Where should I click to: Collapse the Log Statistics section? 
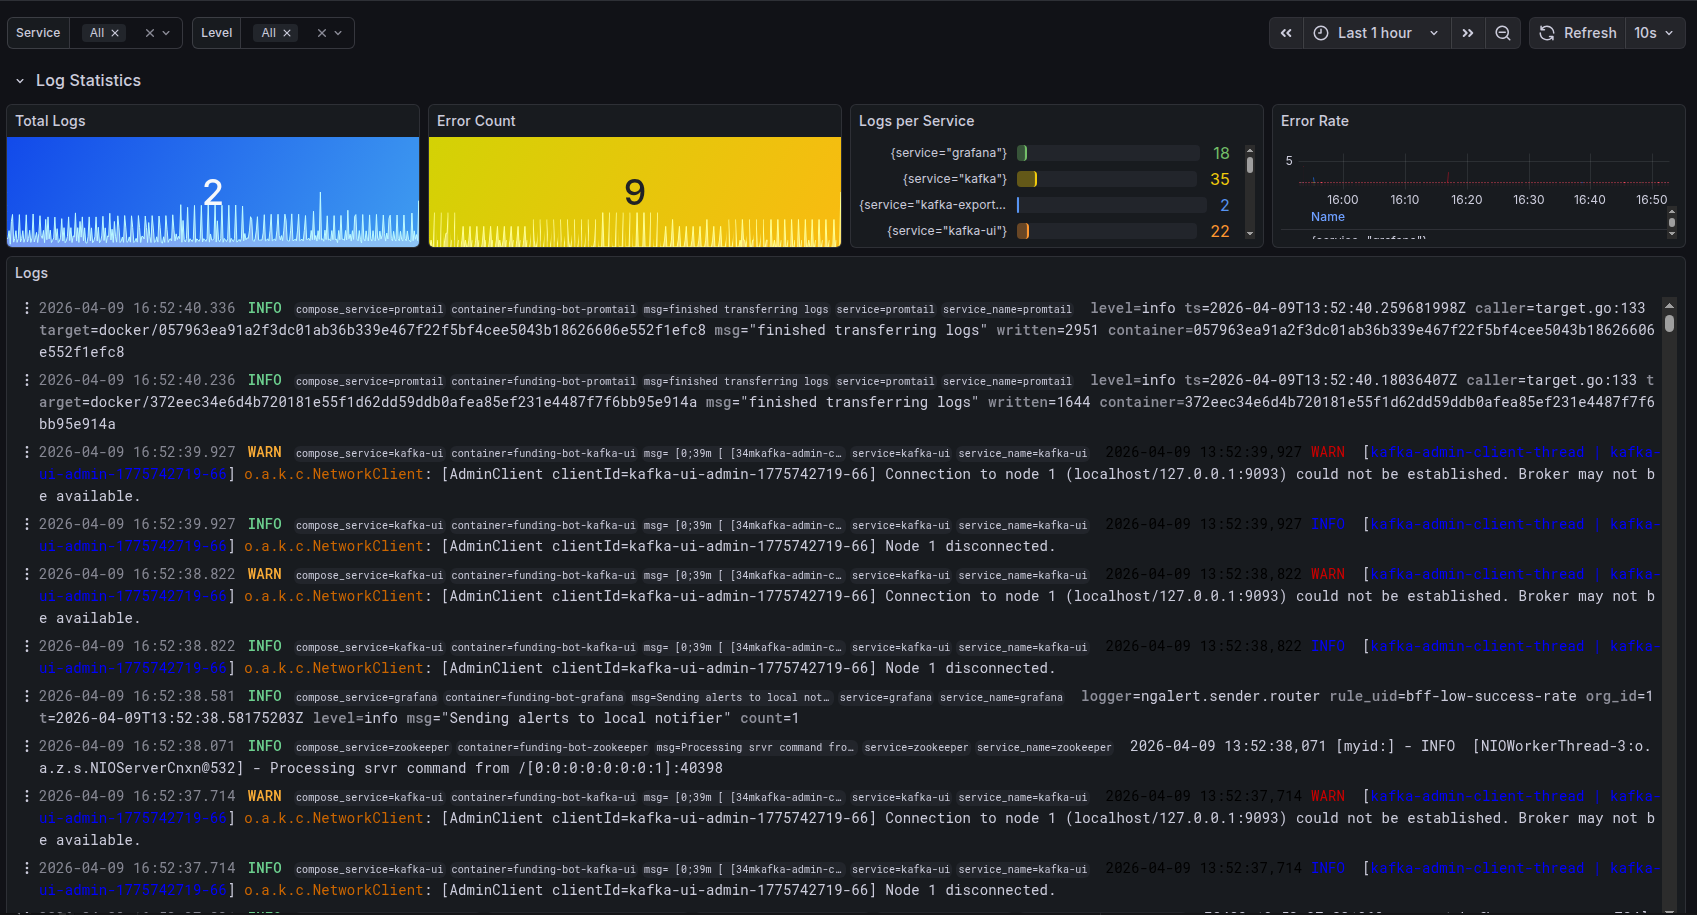[19, 80]
